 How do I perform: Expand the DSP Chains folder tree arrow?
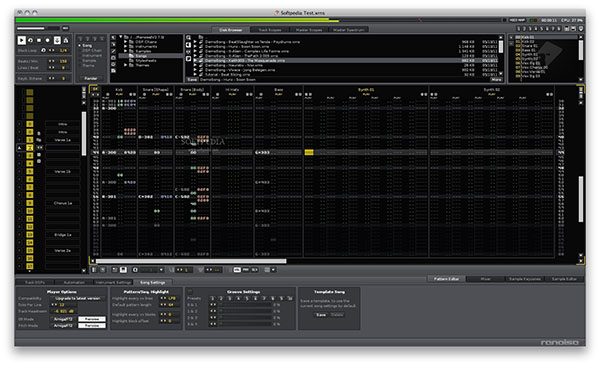pyautogui.click(x=126, y=42)
